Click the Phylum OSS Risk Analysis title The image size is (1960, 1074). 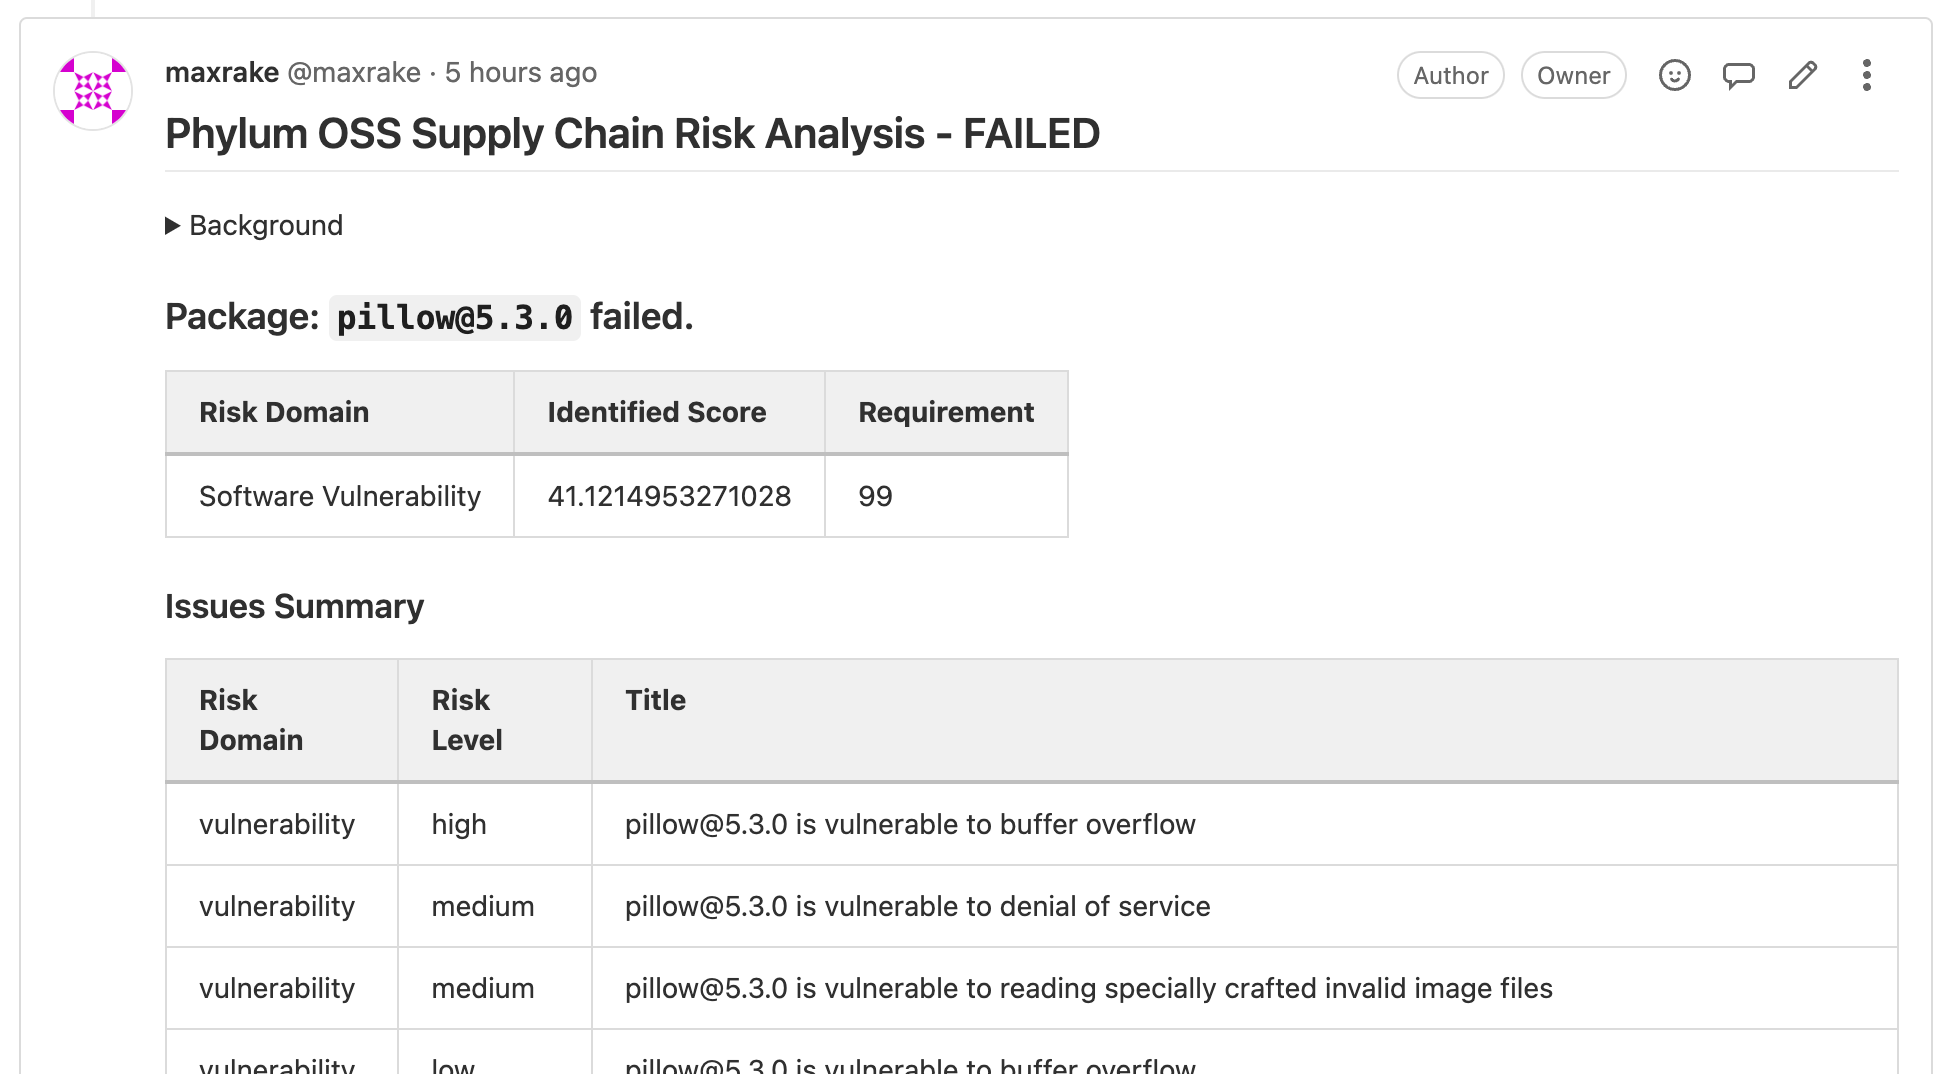pos(632,133)
